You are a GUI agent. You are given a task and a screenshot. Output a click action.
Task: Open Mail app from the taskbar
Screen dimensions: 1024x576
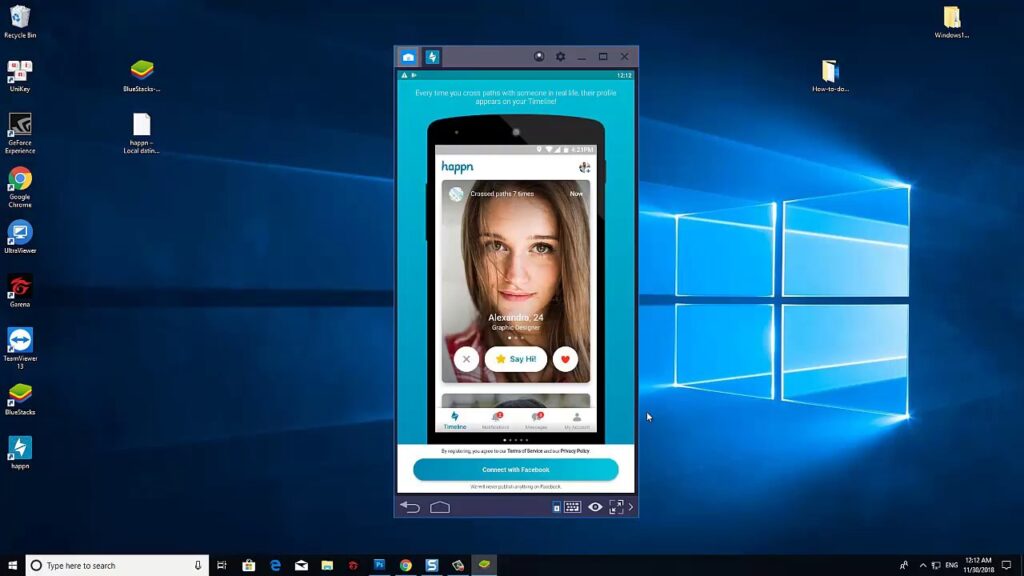point(301,566)
